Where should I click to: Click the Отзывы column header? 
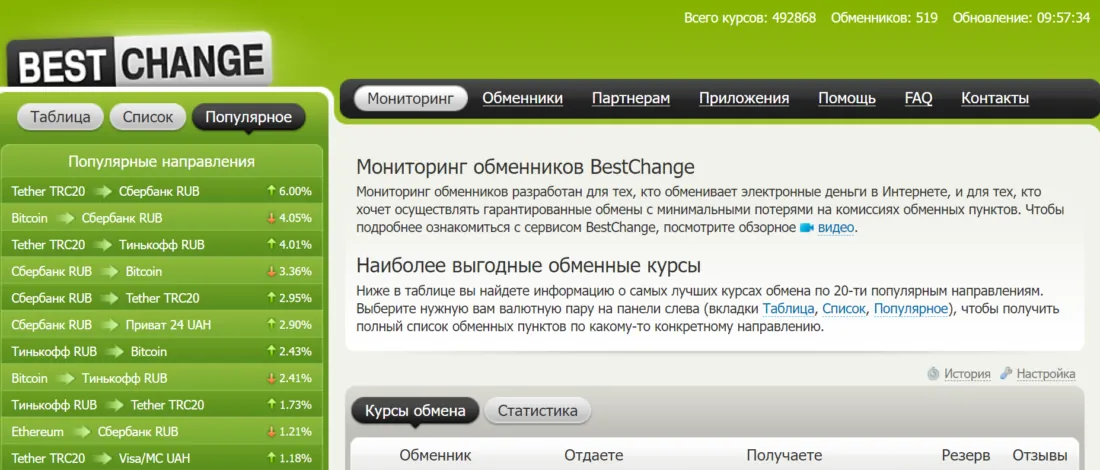pyautogui.click(x=1040, y=455)
